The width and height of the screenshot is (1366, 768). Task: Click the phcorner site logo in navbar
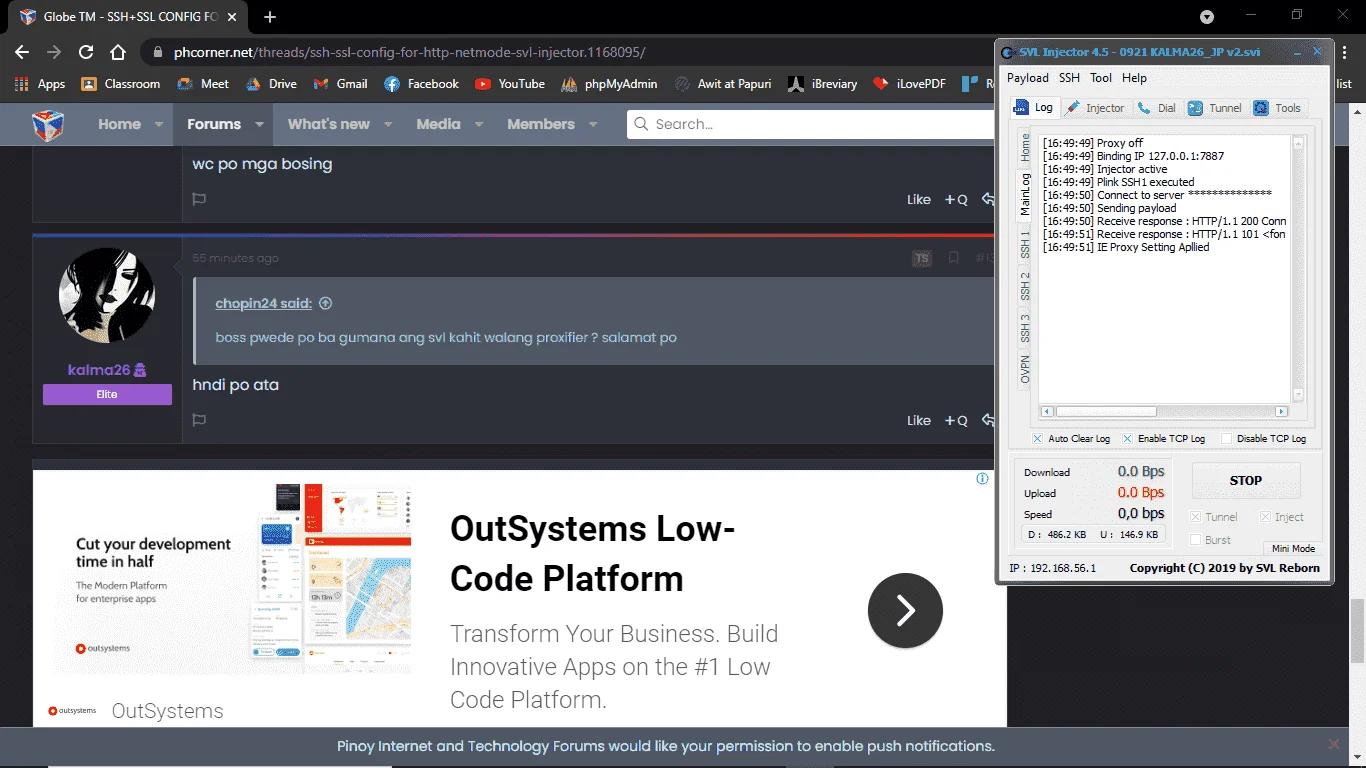pyautogui.click(x=48, y=125)
